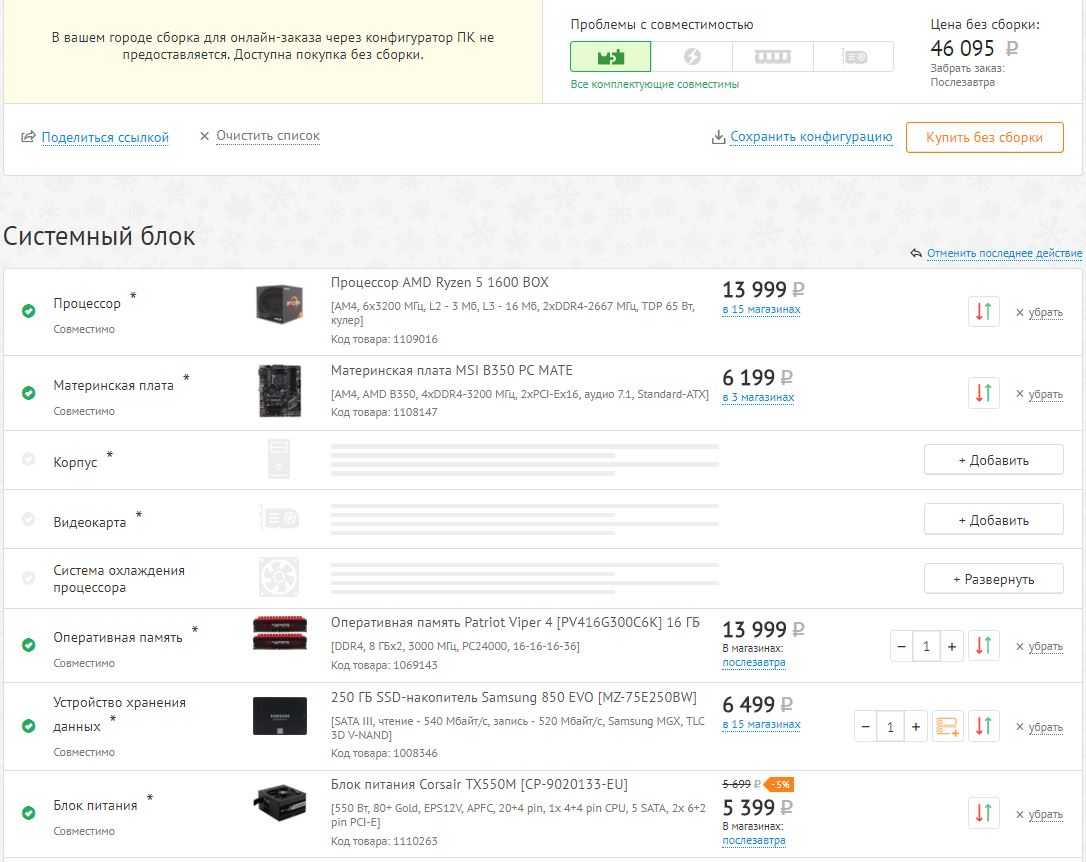The image size is (1086, 862).
Task: Open Материнская плата MSI B350 PC MATE title
Action: tap(452, 370)
